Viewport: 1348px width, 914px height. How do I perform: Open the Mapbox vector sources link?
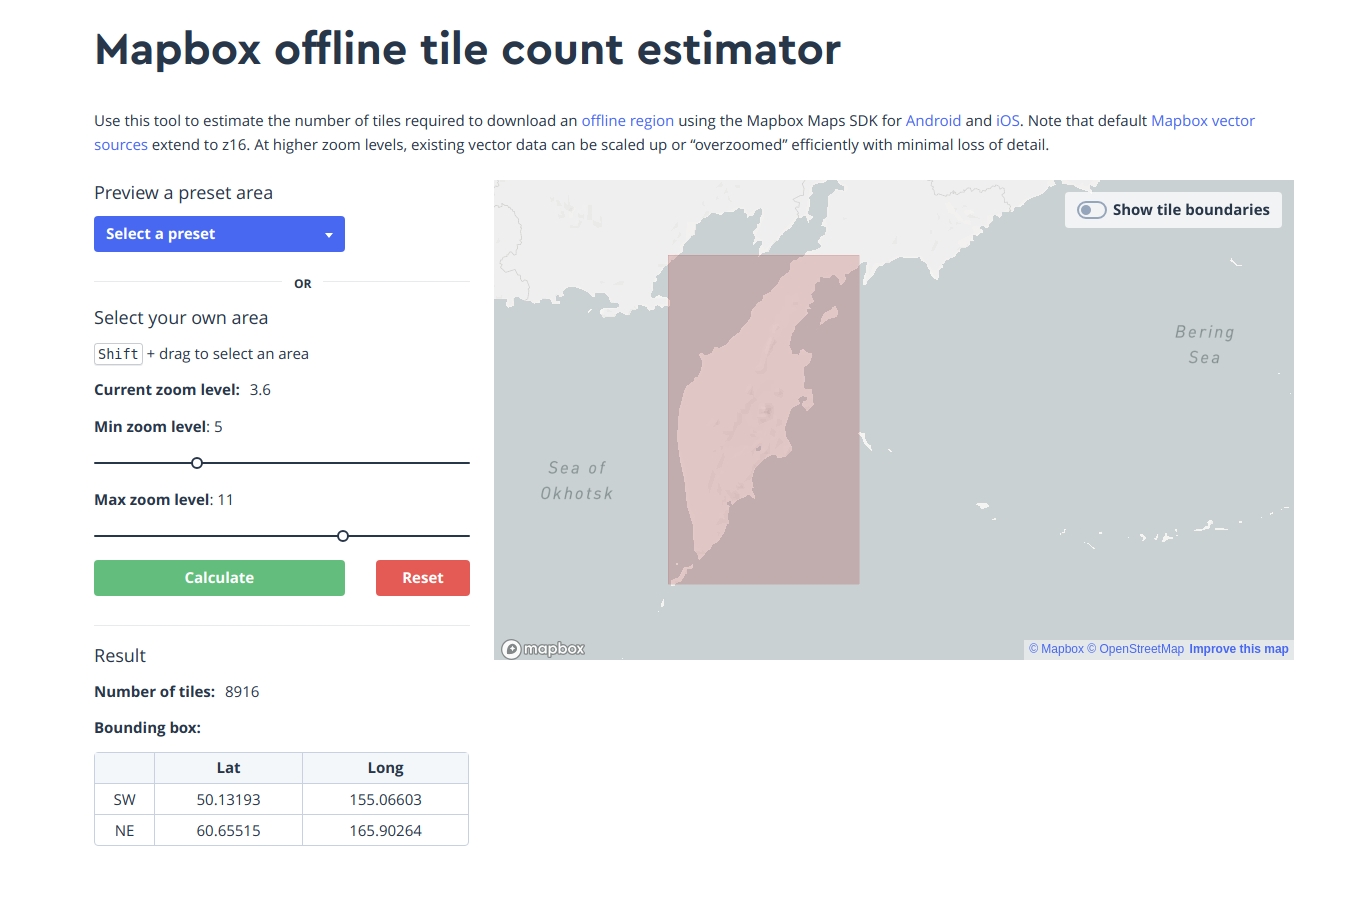coord(1202,121)
